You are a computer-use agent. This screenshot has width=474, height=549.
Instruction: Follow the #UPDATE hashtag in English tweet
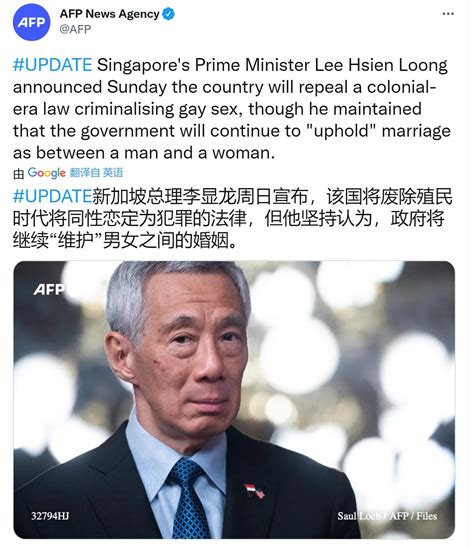click(53, 65)
